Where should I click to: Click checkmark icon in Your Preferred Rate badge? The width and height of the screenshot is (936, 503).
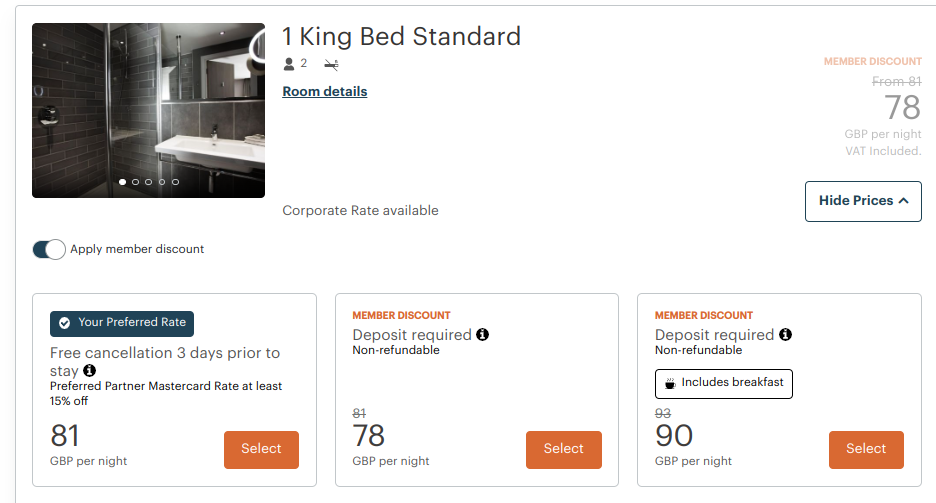point(64,323)
